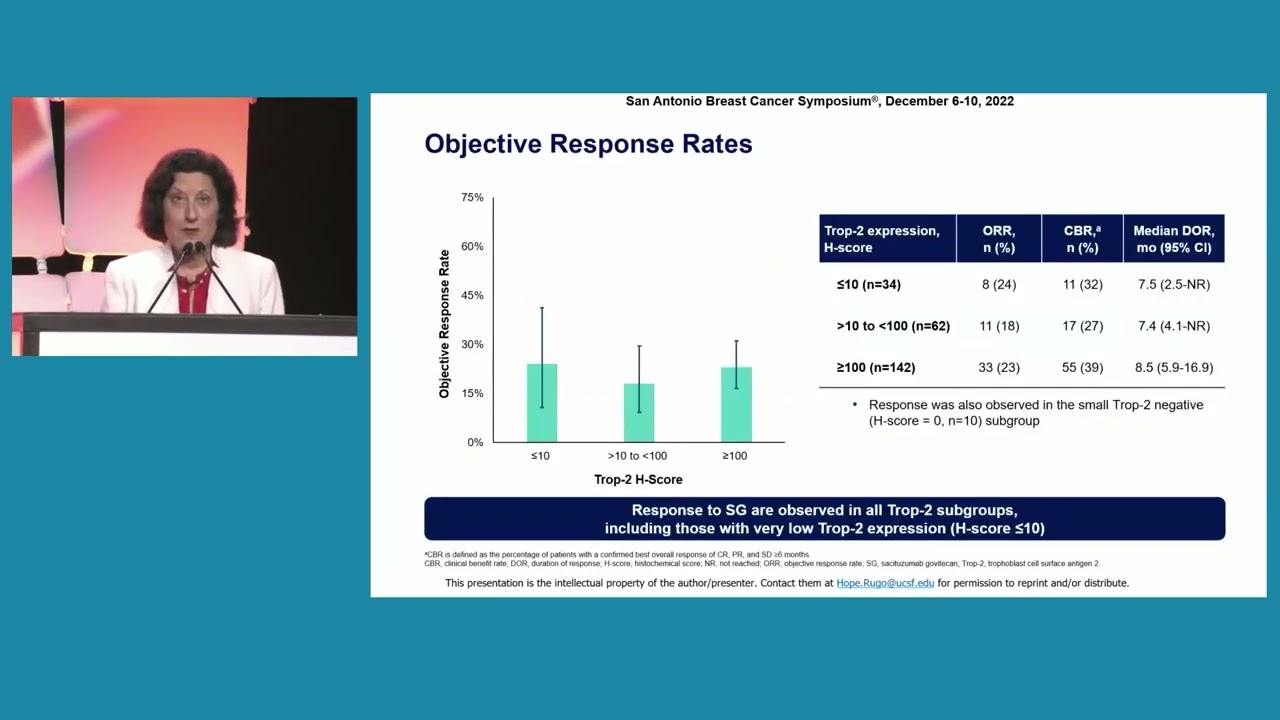Click the San Antonio Breast Cancer Symposium header
This screenshot has width=1280, height=720.
pyautogui.click(x=820, y=101)
